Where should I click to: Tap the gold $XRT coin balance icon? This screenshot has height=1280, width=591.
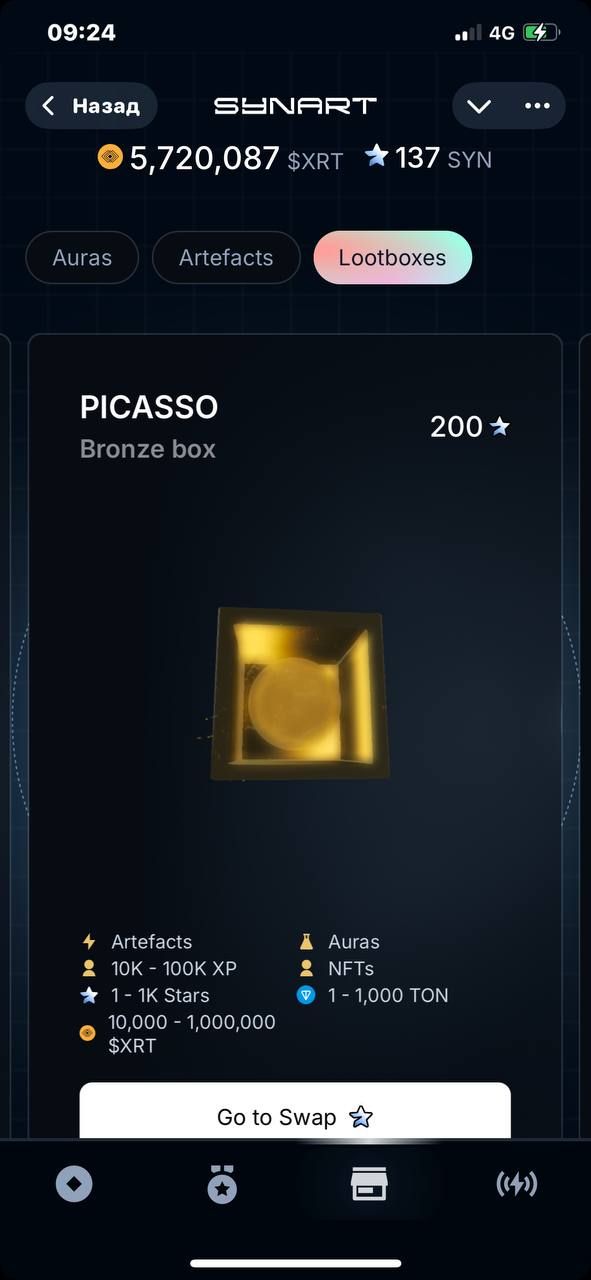point(109,157)
